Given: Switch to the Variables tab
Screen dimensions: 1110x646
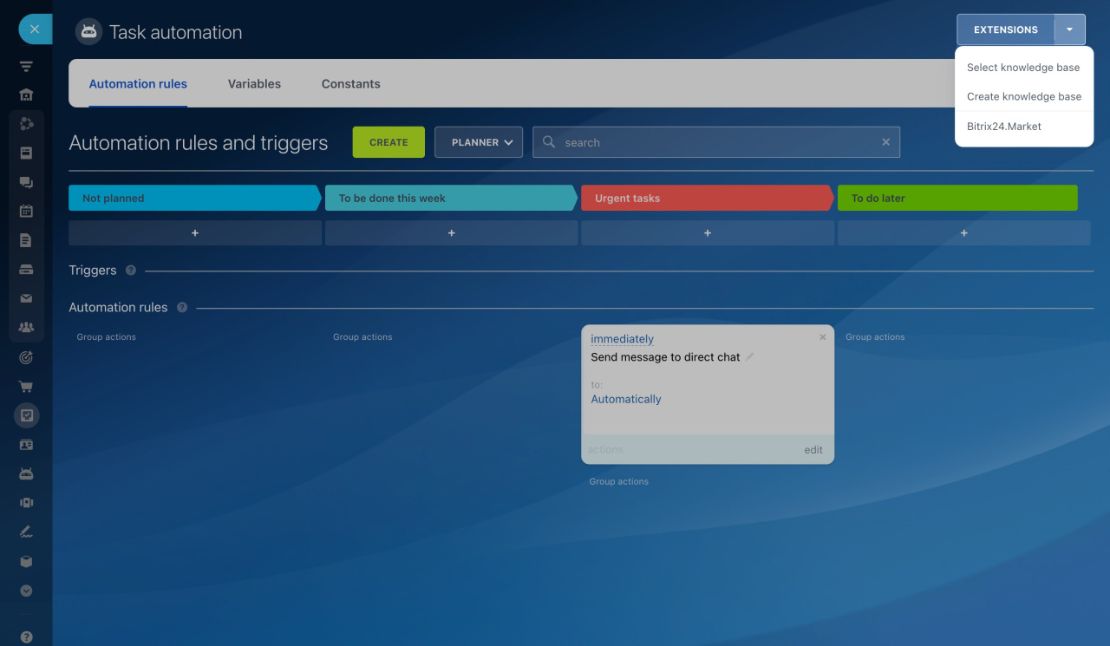Looking at the screenshot, I should point(254,83).
